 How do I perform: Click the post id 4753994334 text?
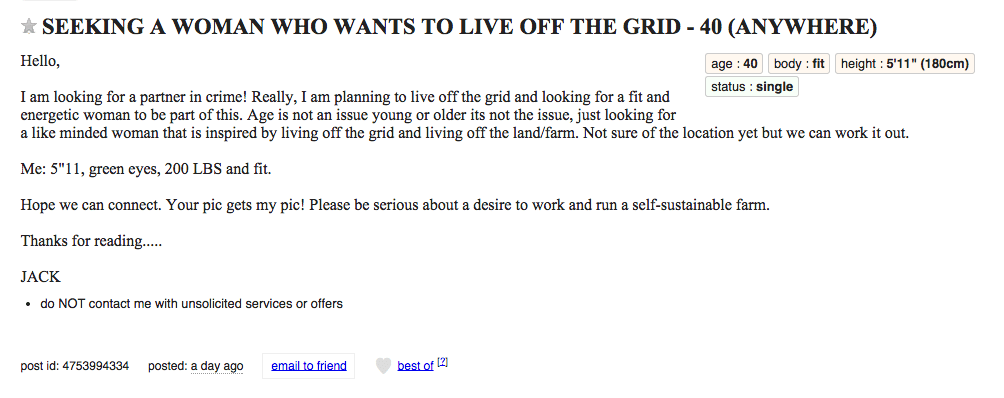(75, 366)
